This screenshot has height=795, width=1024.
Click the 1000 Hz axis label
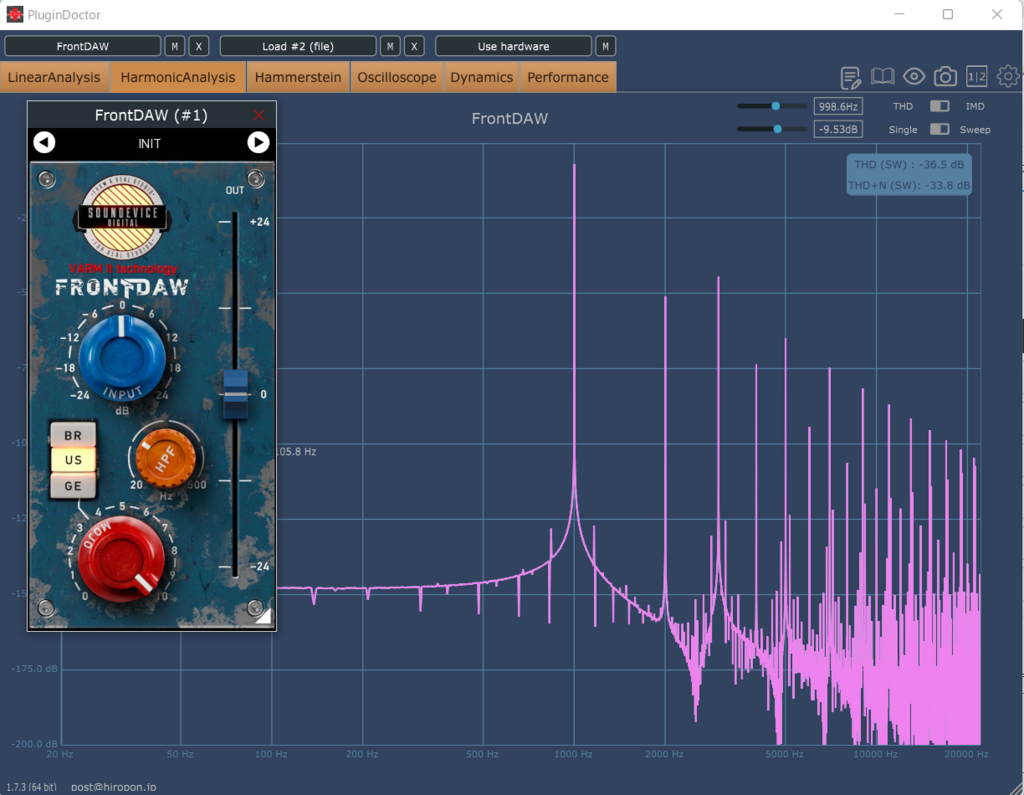tap(573, 754)
